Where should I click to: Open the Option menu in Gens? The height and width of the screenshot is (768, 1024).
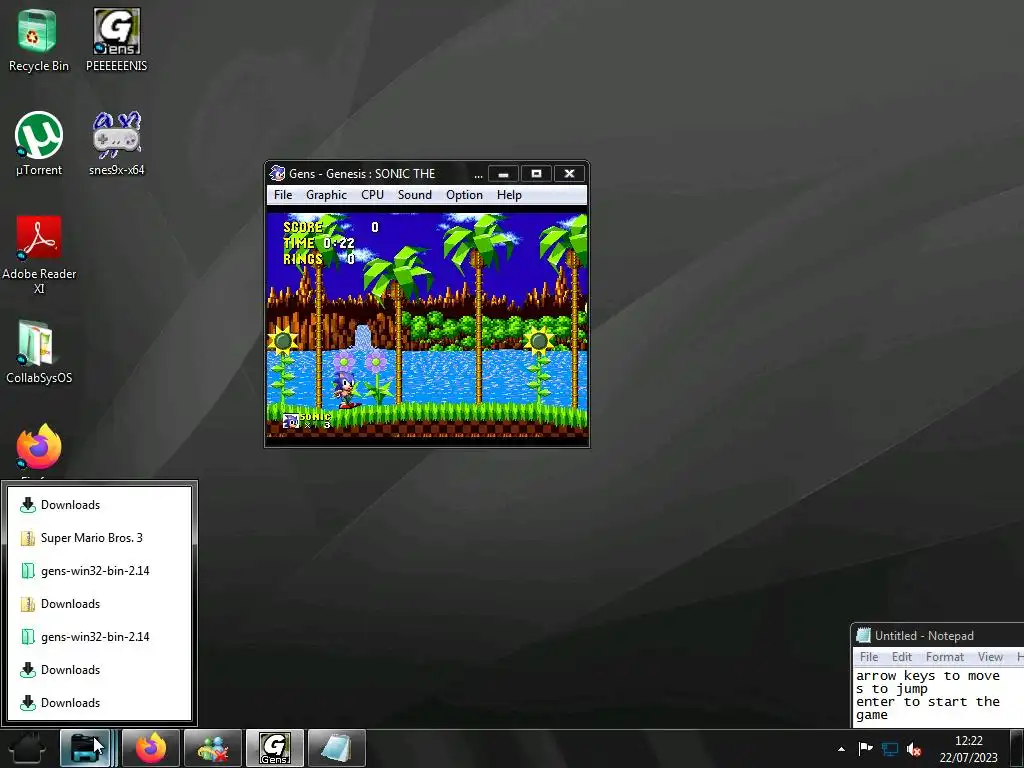(464, 195)
